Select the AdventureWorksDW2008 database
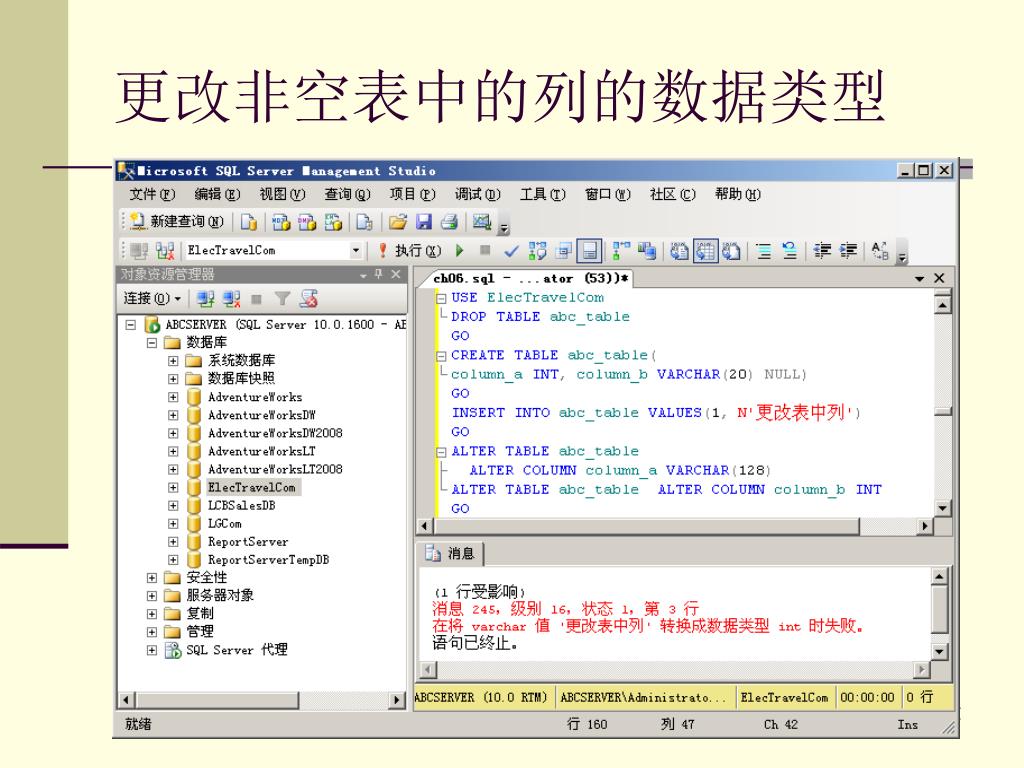Viewport: 1024px width, 768px height. (x=275, y=433)
